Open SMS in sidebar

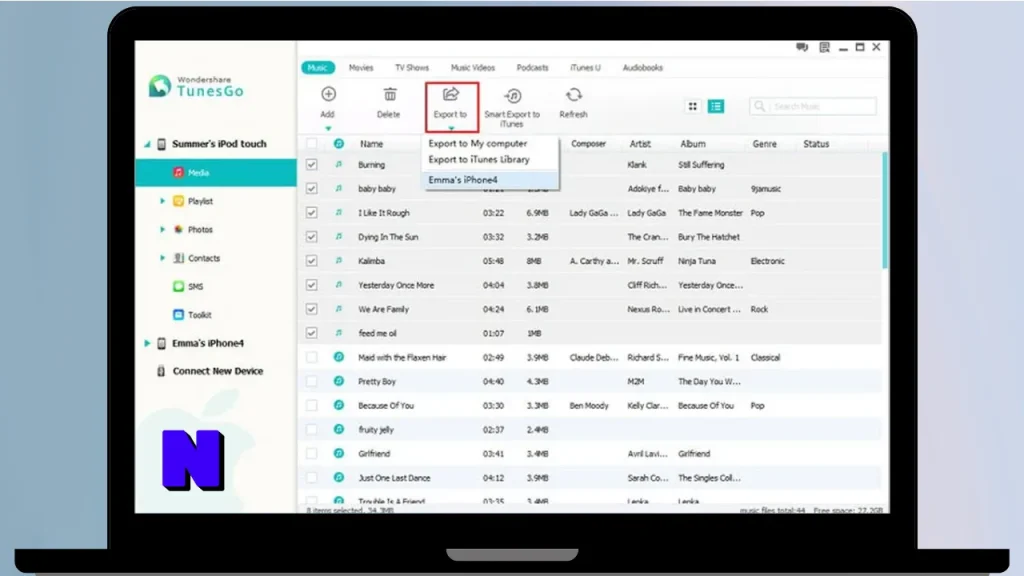195,287
